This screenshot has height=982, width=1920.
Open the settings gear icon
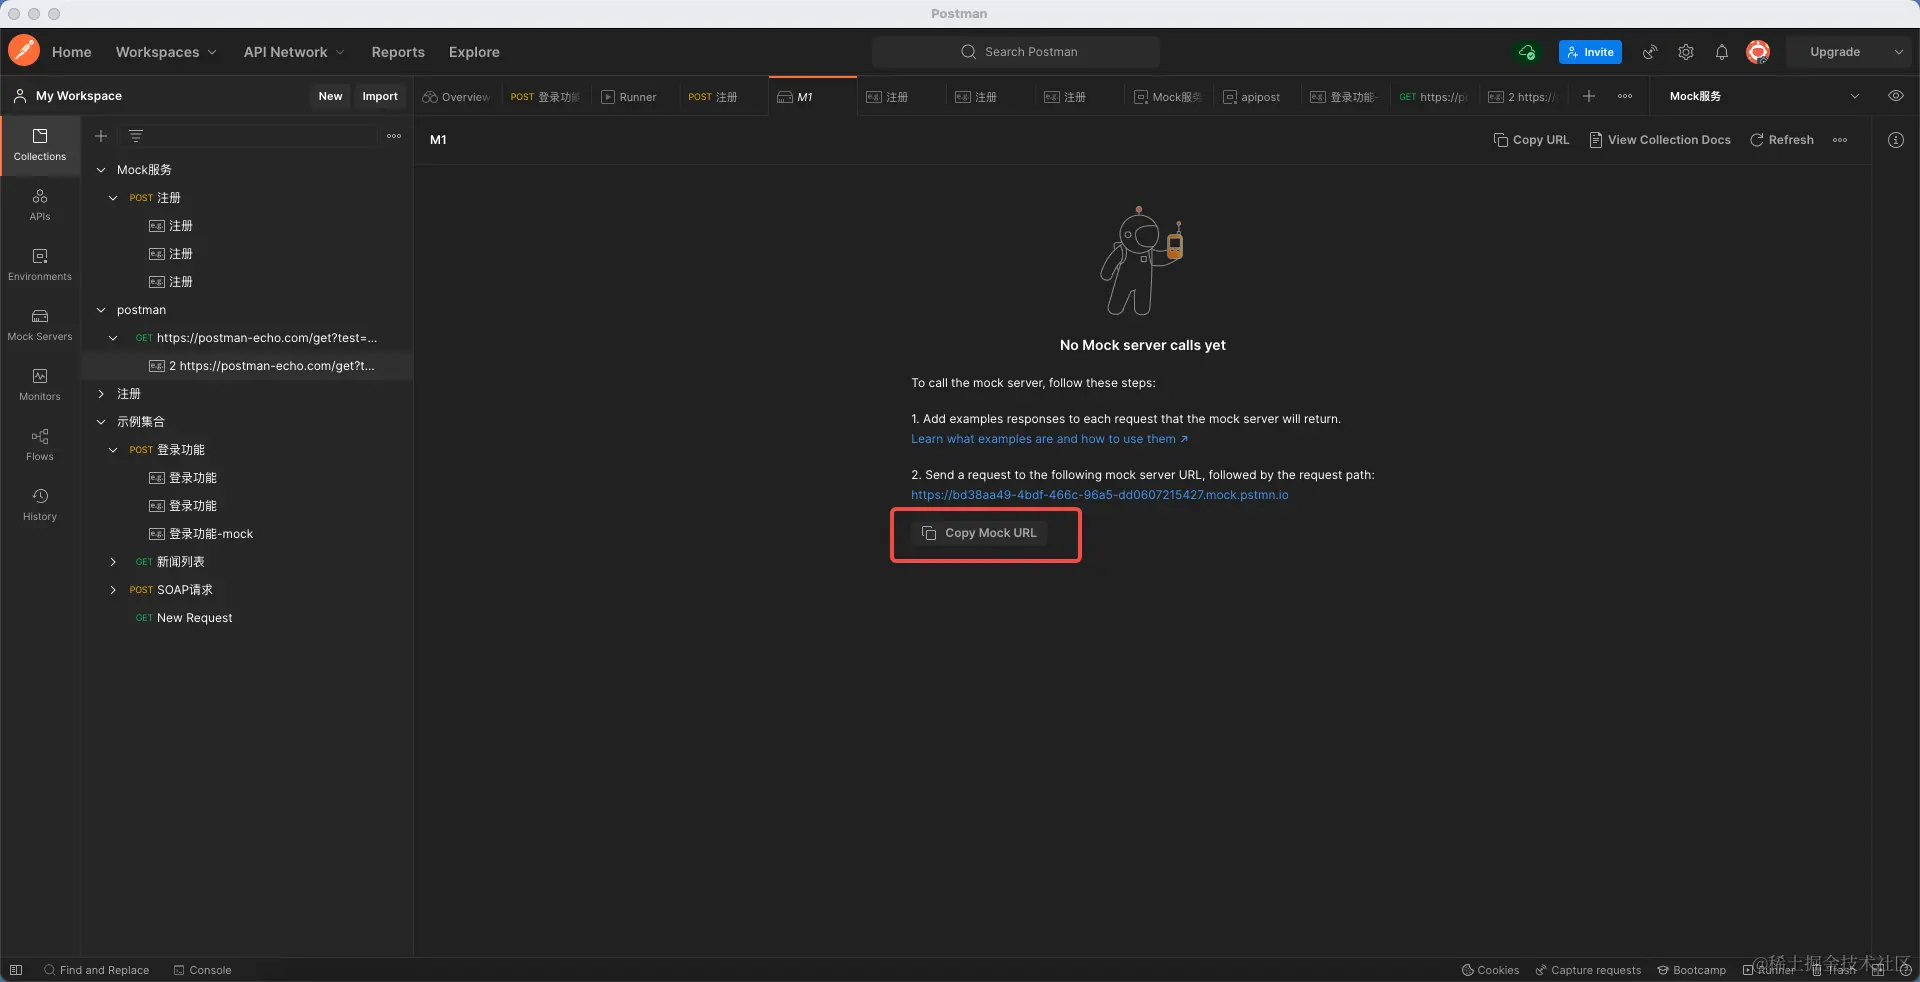click(x=1686, y=52)
